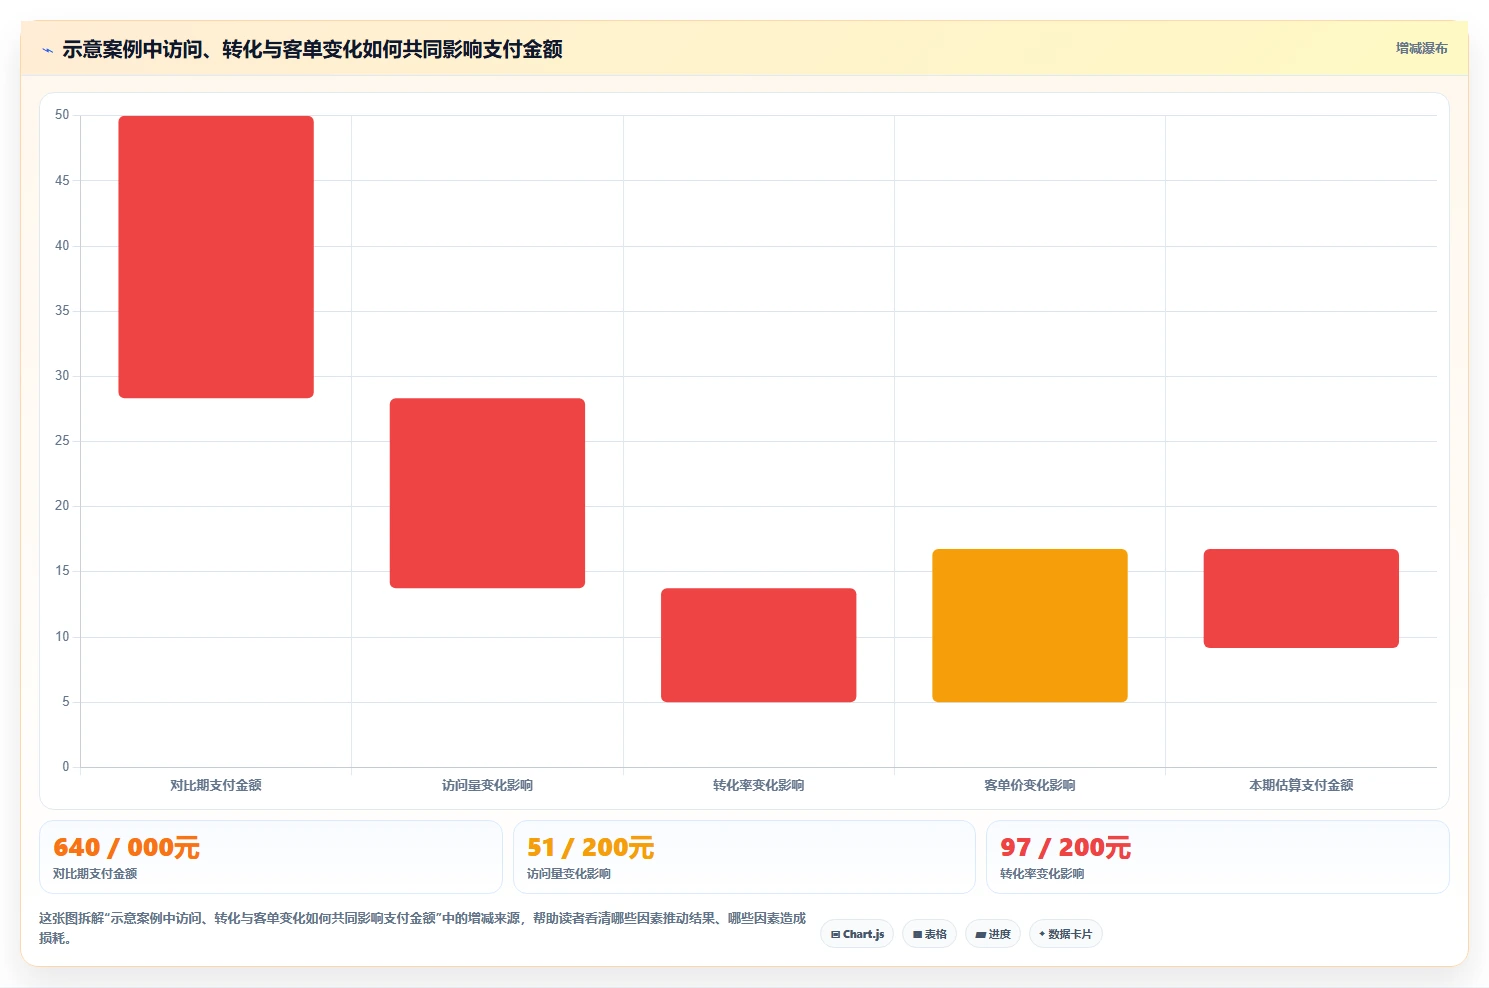The image size is (1489, 988).
Task: Click the chart title 示意案例中访问、转化与客单变化
Action: pos(312,49)
